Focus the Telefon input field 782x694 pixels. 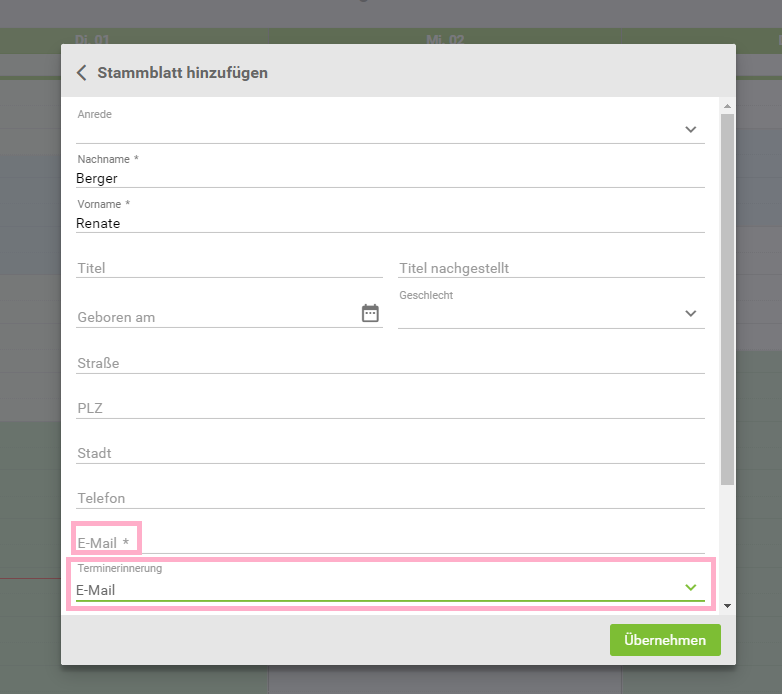[390, 498]
